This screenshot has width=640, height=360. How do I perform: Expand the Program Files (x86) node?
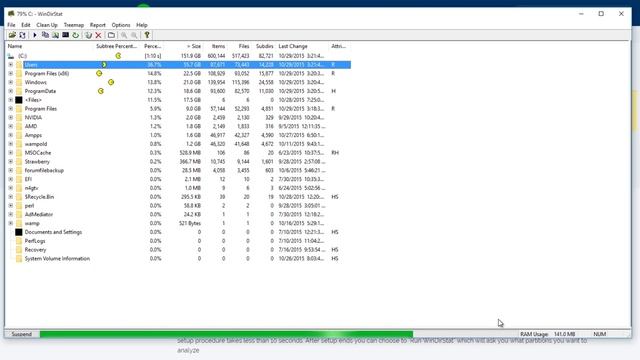tap(11, 73)
